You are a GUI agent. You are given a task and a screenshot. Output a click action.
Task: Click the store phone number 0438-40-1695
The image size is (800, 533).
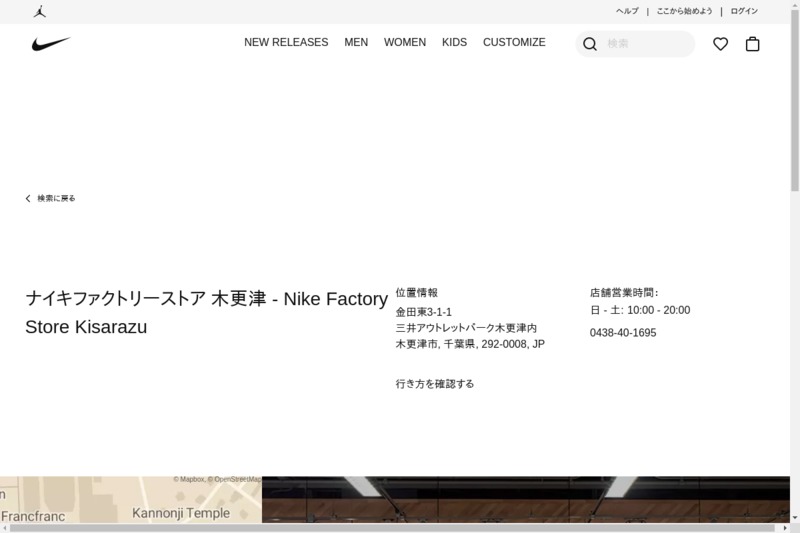click(x=623, y=333)
